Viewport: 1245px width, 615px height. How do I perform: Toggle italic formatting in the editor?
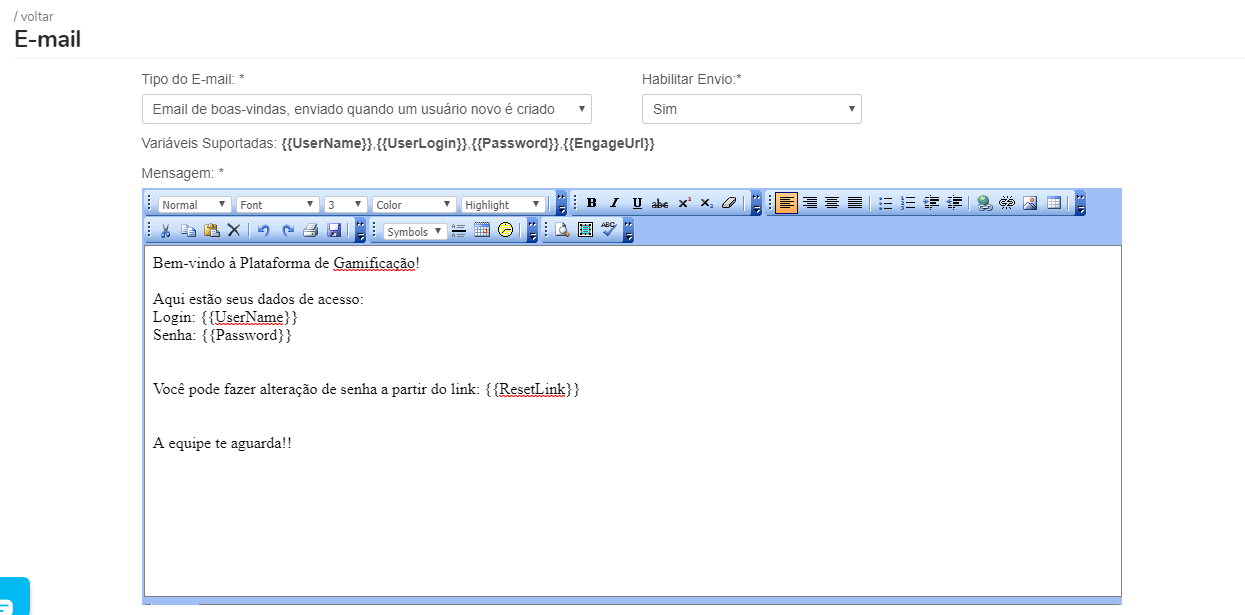coord(614,203)
